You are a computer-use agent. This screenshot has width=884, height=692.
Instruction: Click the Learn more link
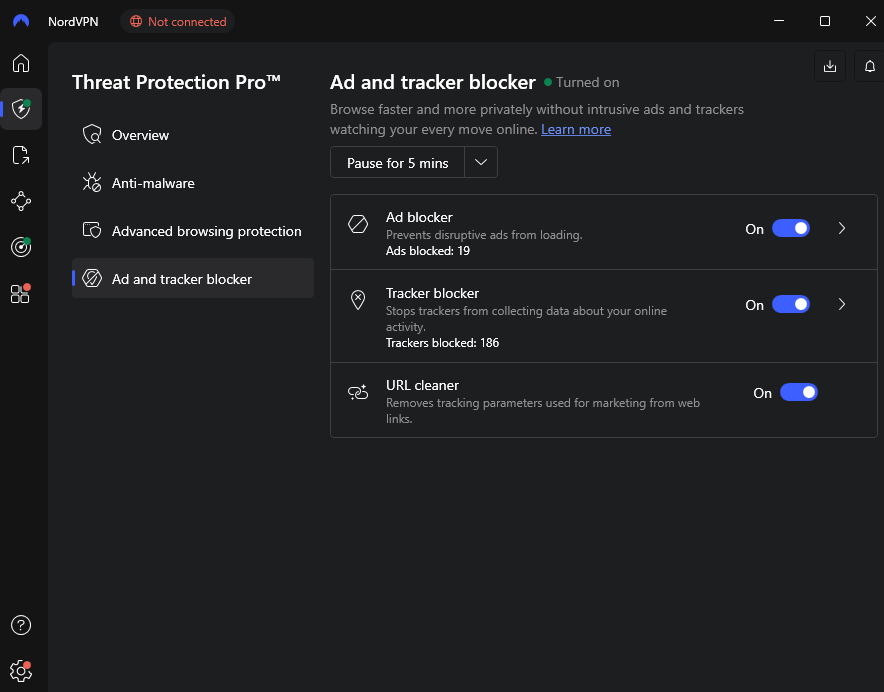click(x=576, y=129)
